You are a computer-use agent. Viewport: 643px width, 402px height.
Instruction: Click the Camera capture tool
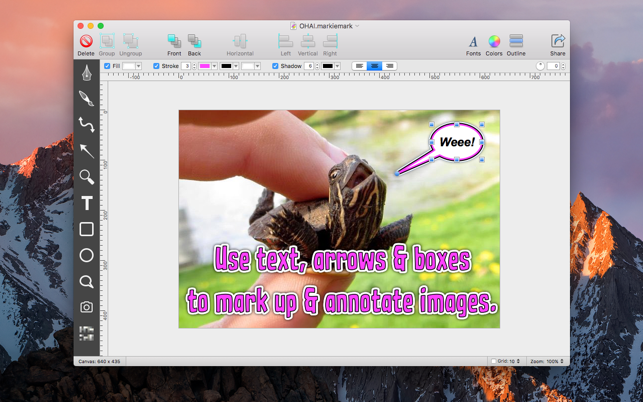coord(87,307)
